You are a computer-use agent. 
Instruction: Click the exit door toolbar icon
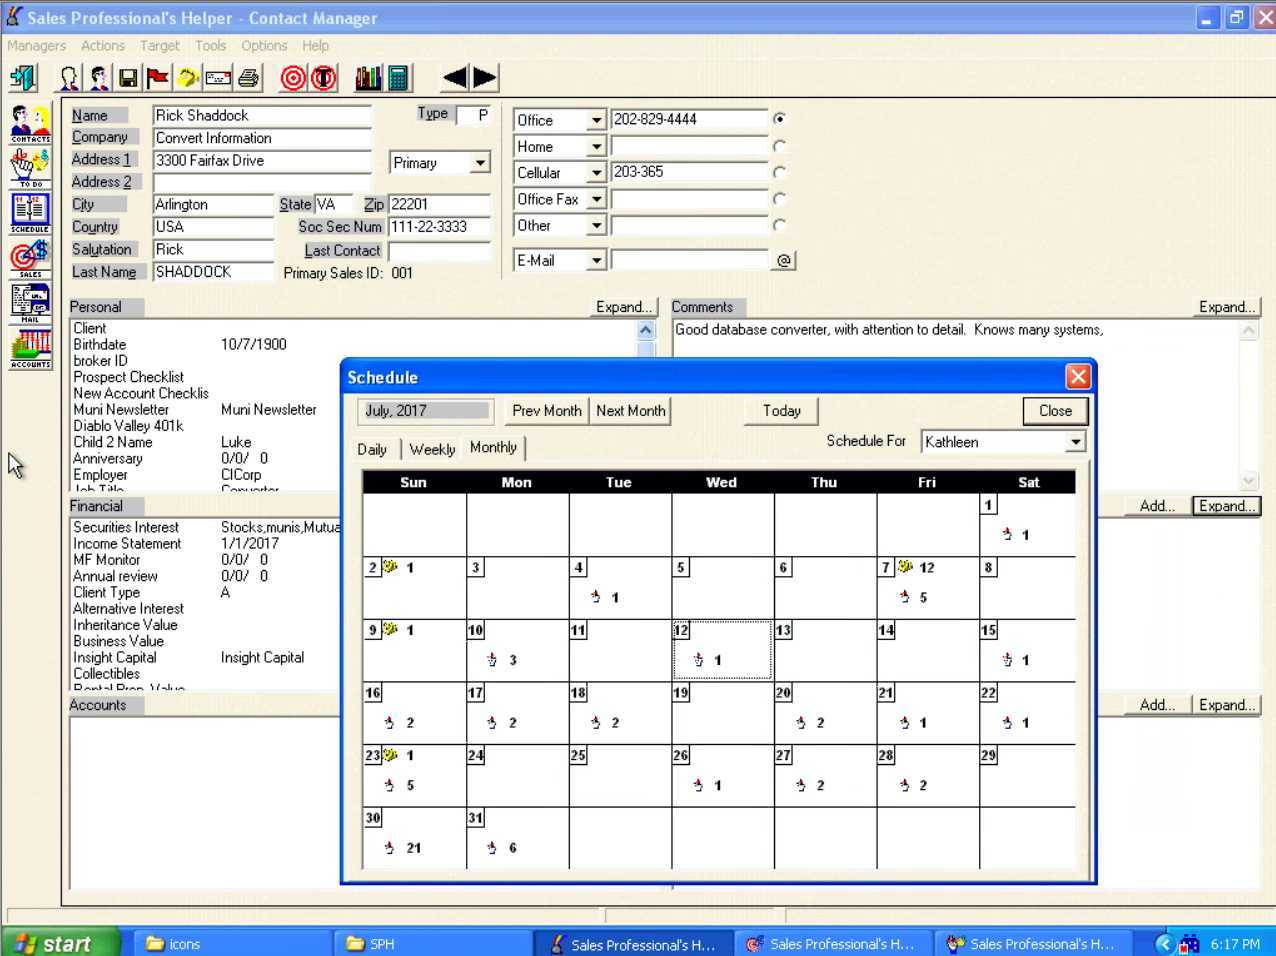pyautogui.click(x=23, y=77)
